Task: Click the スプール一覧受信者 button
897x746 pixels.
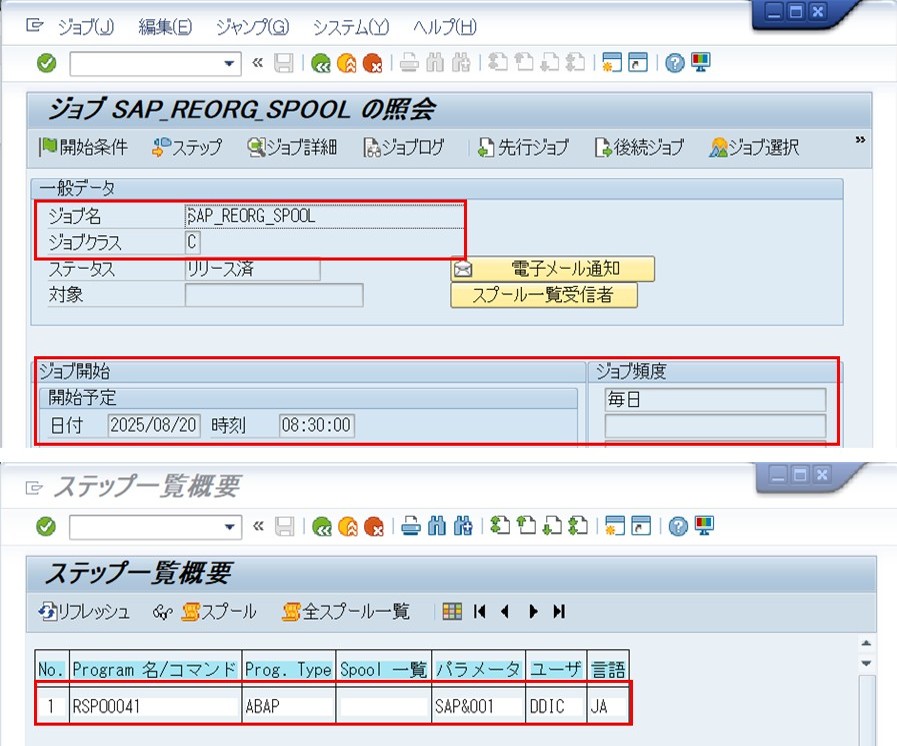Action: 544,295
